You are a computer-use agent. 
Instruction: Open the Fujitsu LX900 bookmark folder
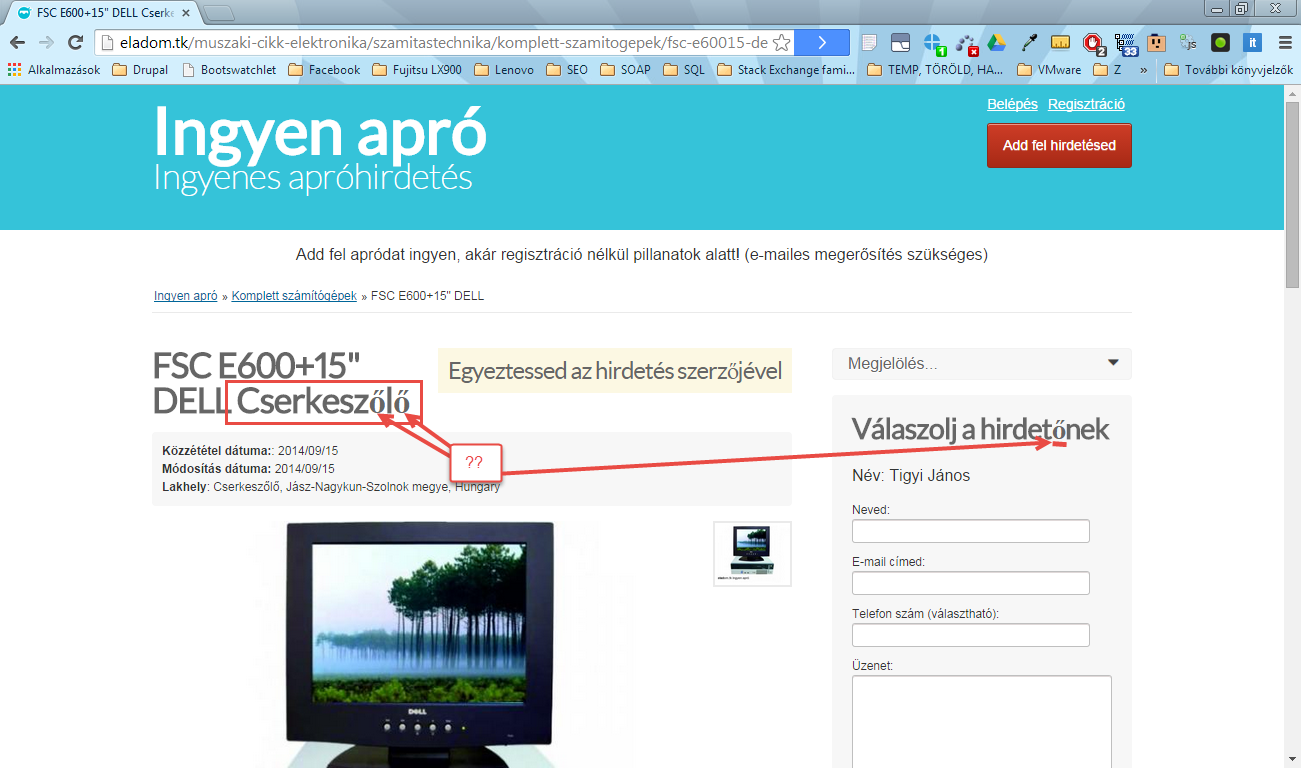tap(417, 70)
